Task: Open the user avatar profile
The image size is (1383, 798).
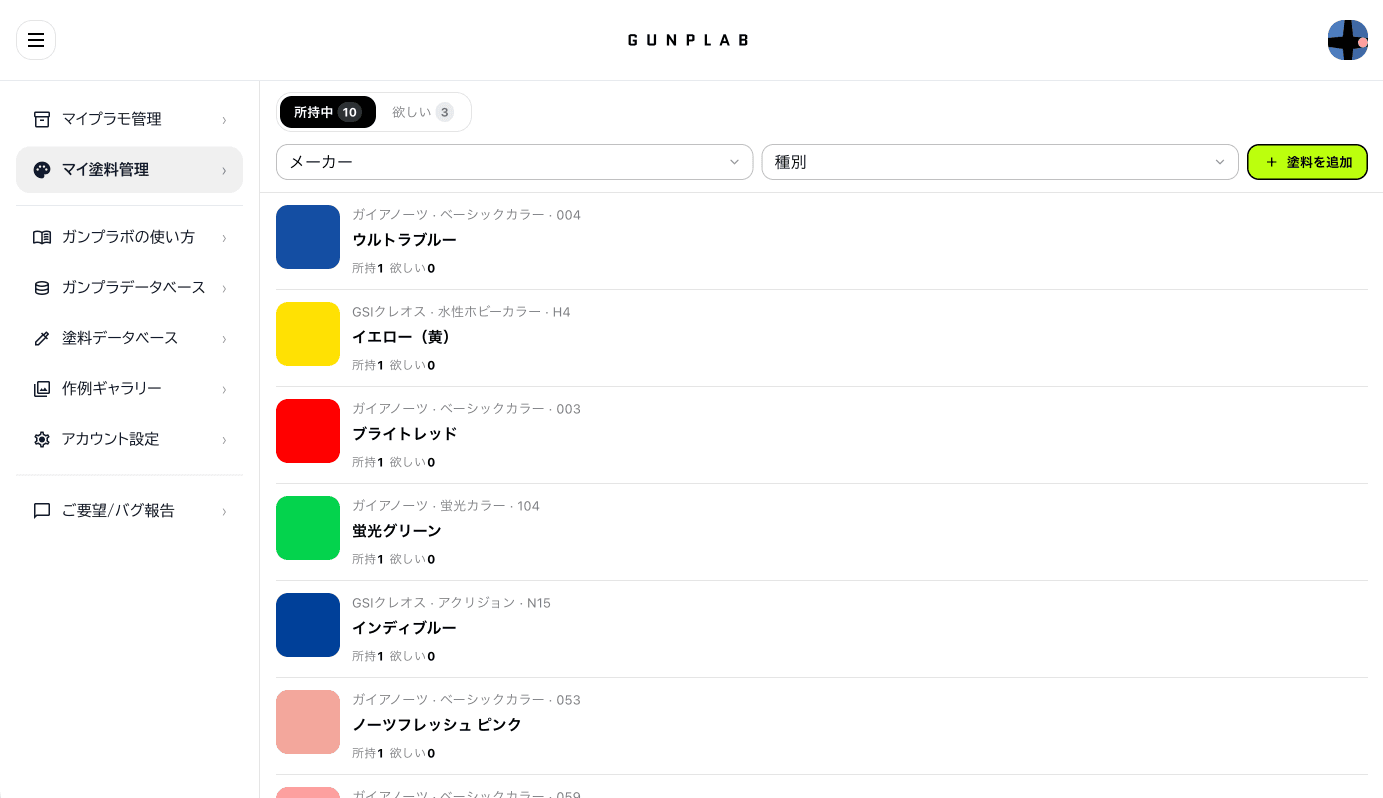Action: (x=1347, y=40)
